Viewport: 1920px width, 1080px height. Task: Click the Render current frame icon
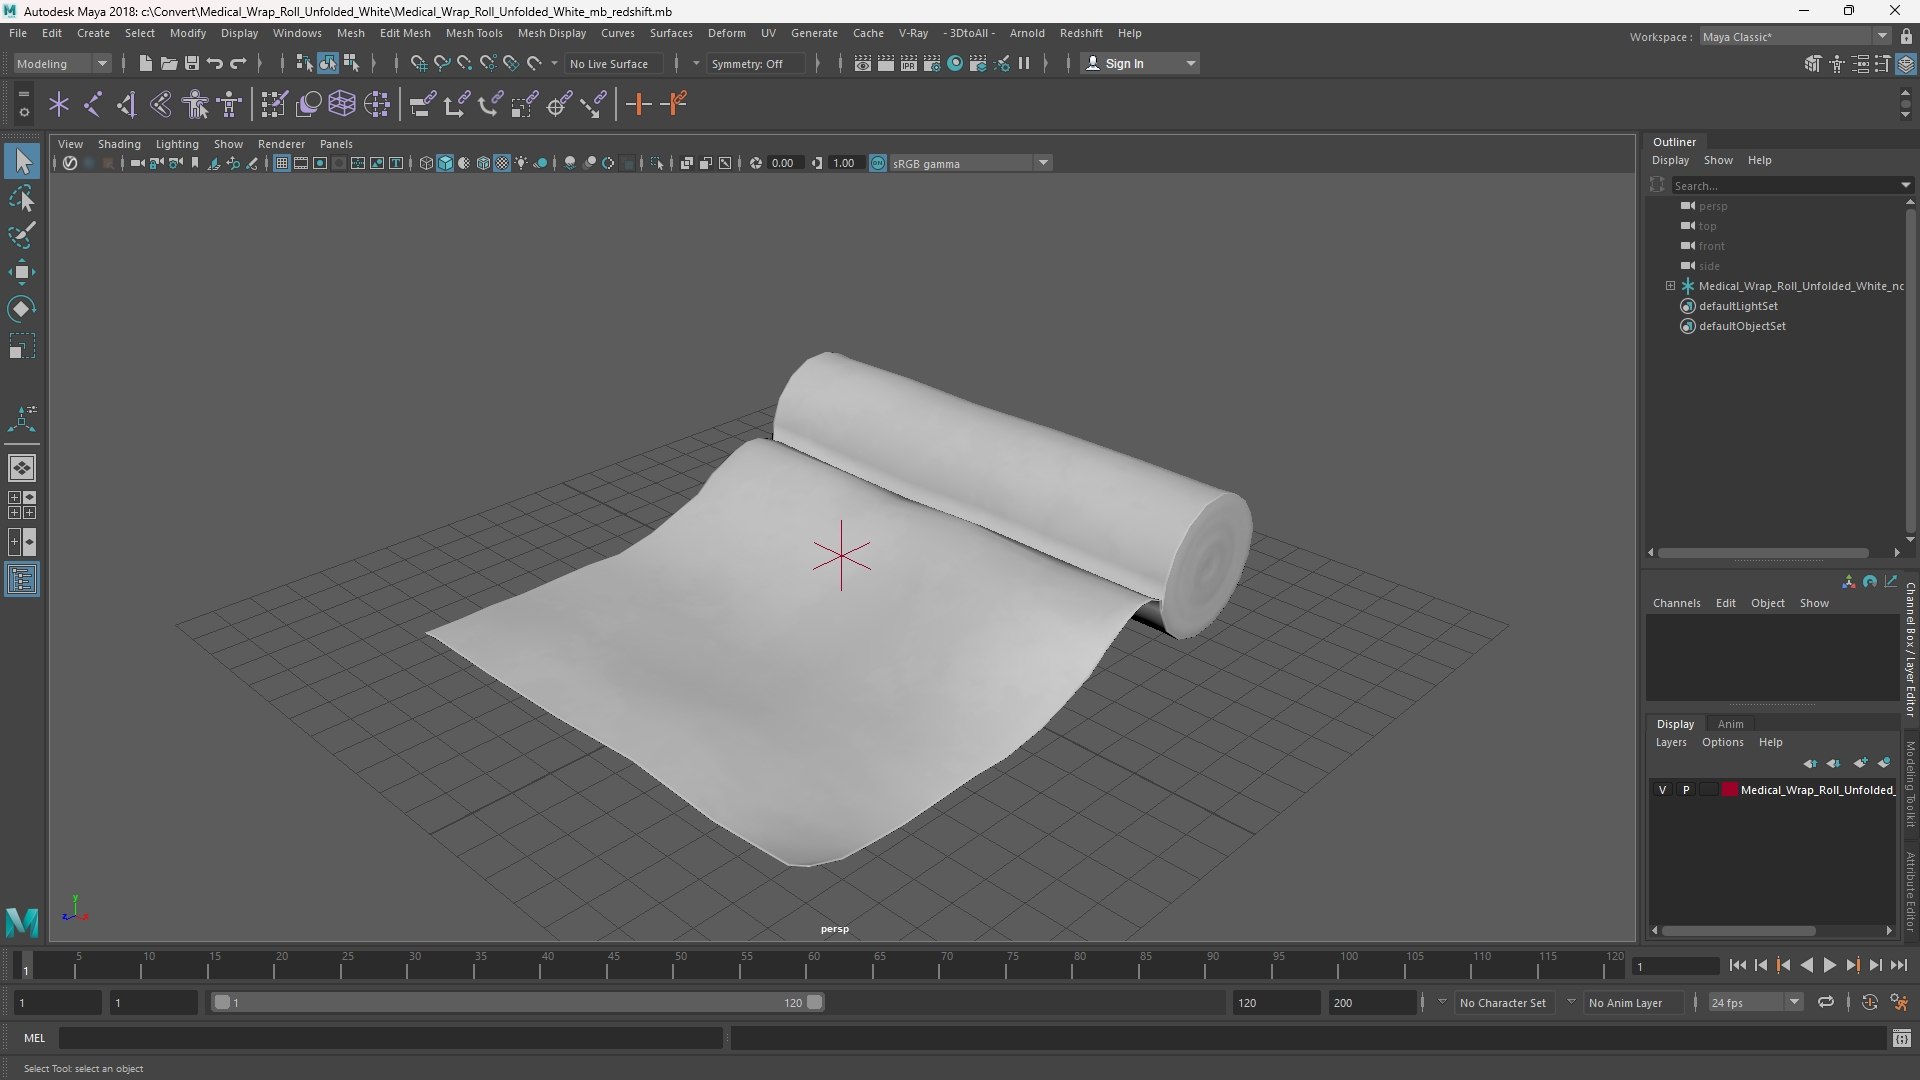(886, 63)
